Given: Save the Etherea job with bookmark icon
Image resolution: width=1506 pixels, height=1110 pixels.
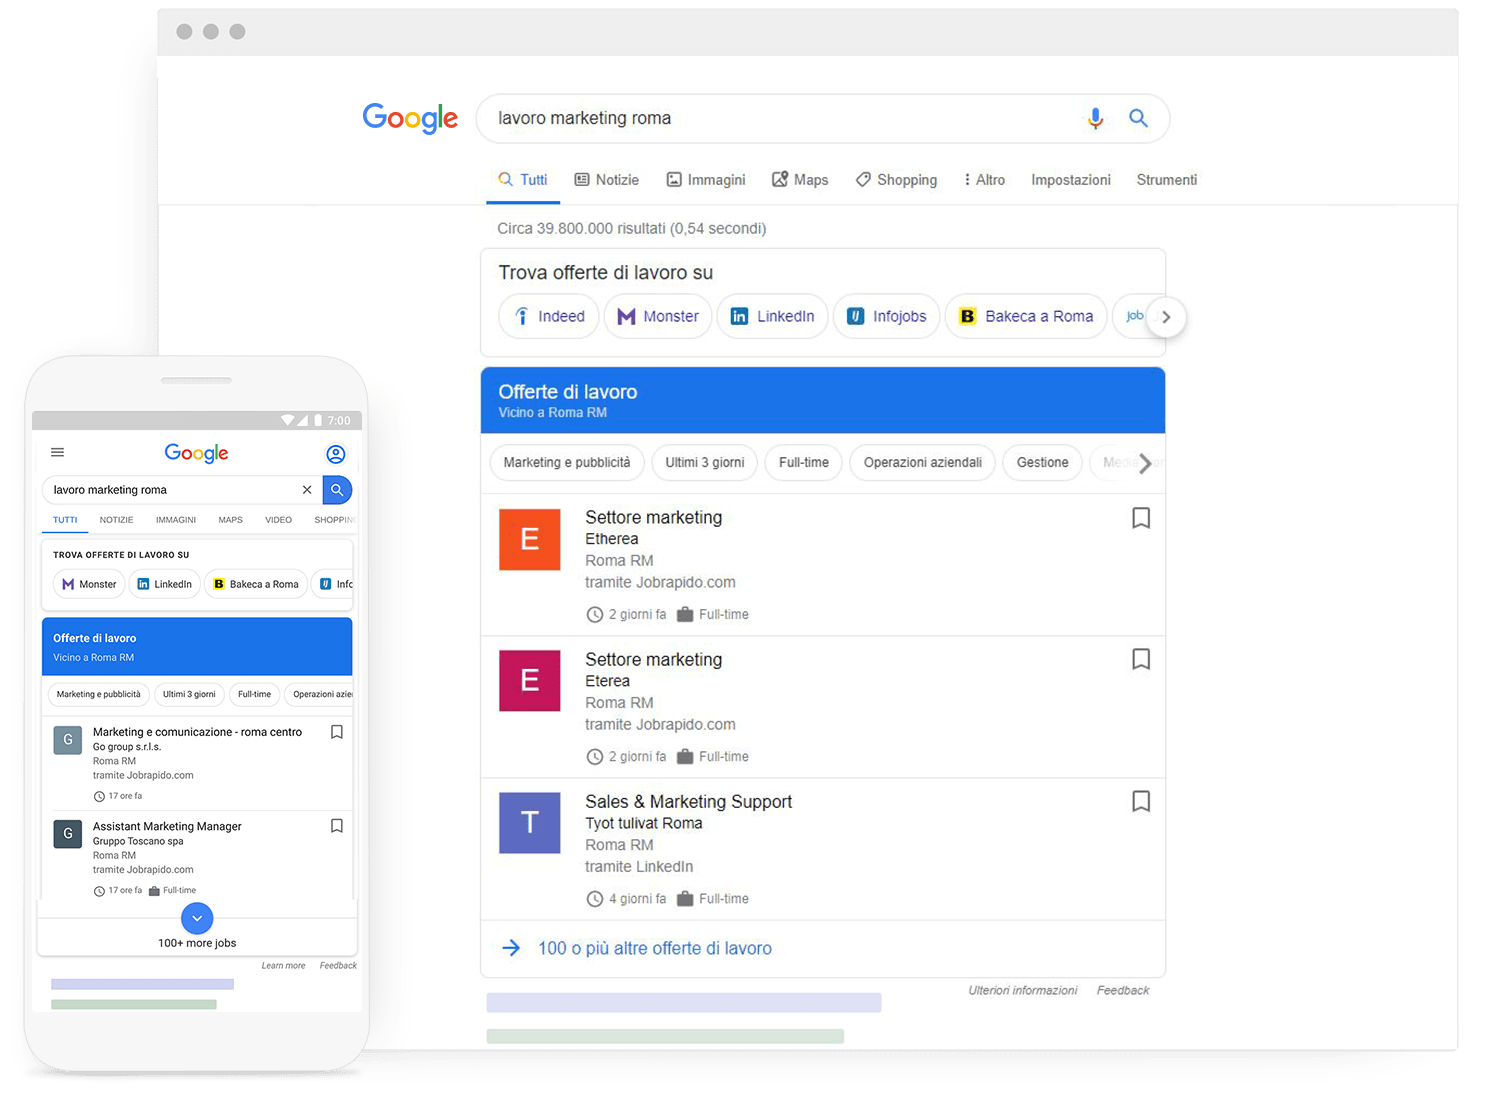Looking at the screenshot, I should 1141,518.
